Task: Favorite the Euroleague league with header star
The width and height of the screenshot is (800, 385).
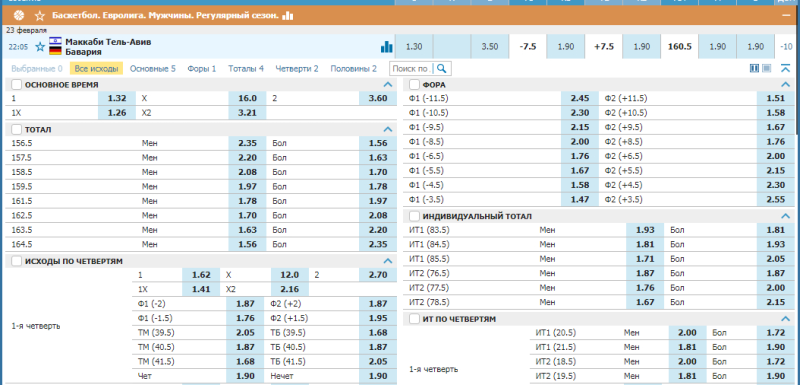Action: click(x=40, y=16)
